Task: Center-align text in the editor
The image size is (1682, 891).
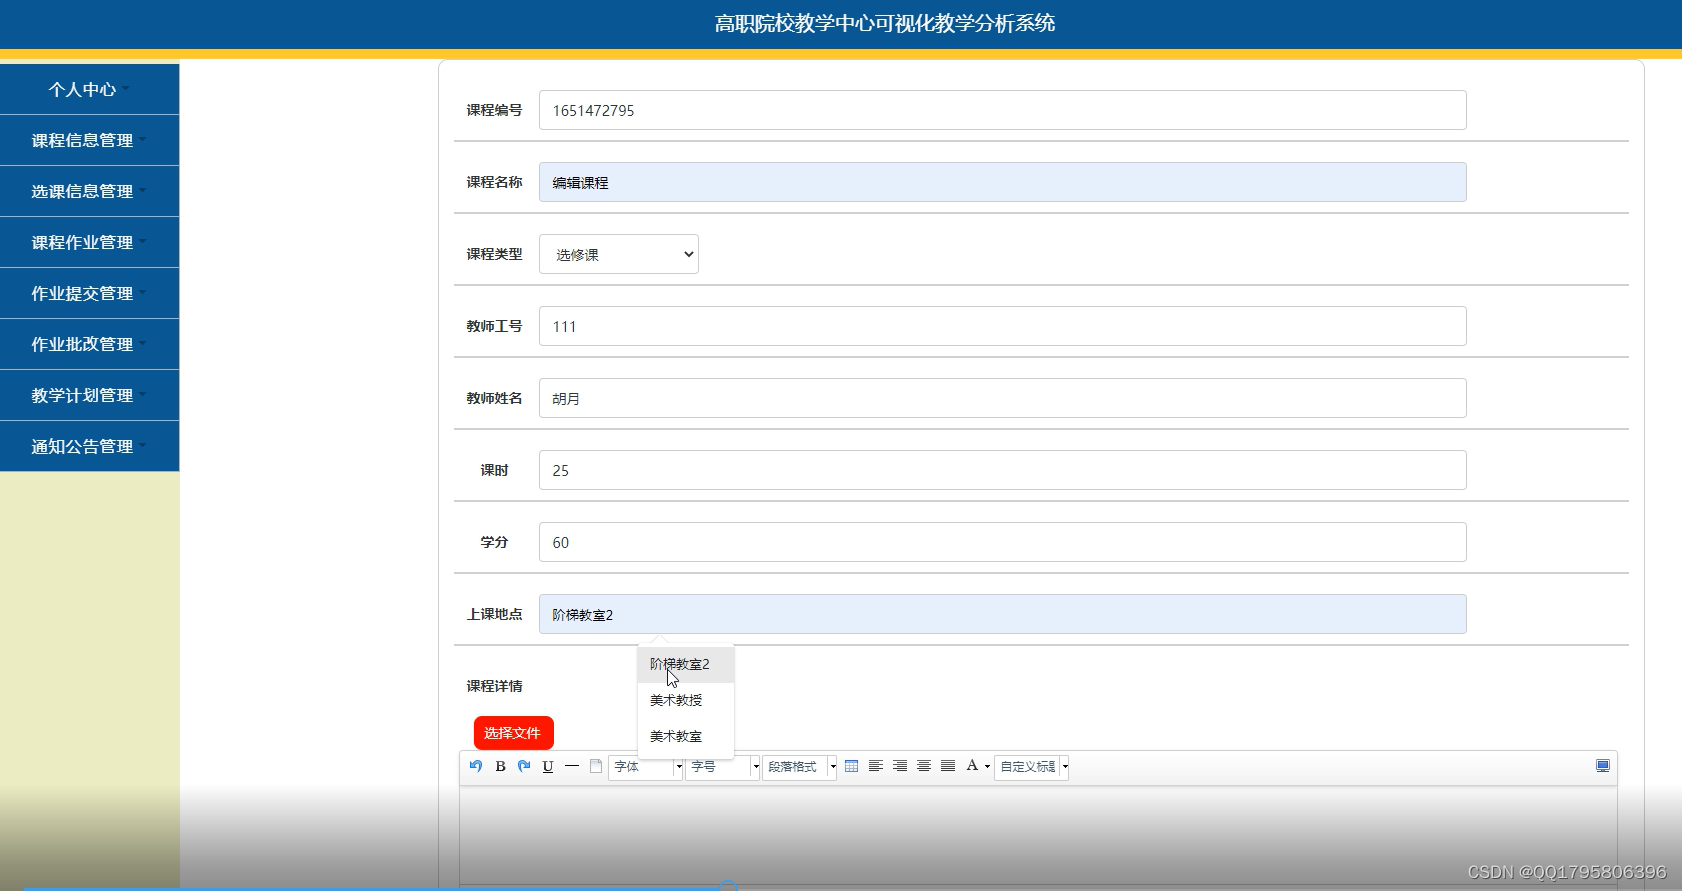Action: (924, 766)
